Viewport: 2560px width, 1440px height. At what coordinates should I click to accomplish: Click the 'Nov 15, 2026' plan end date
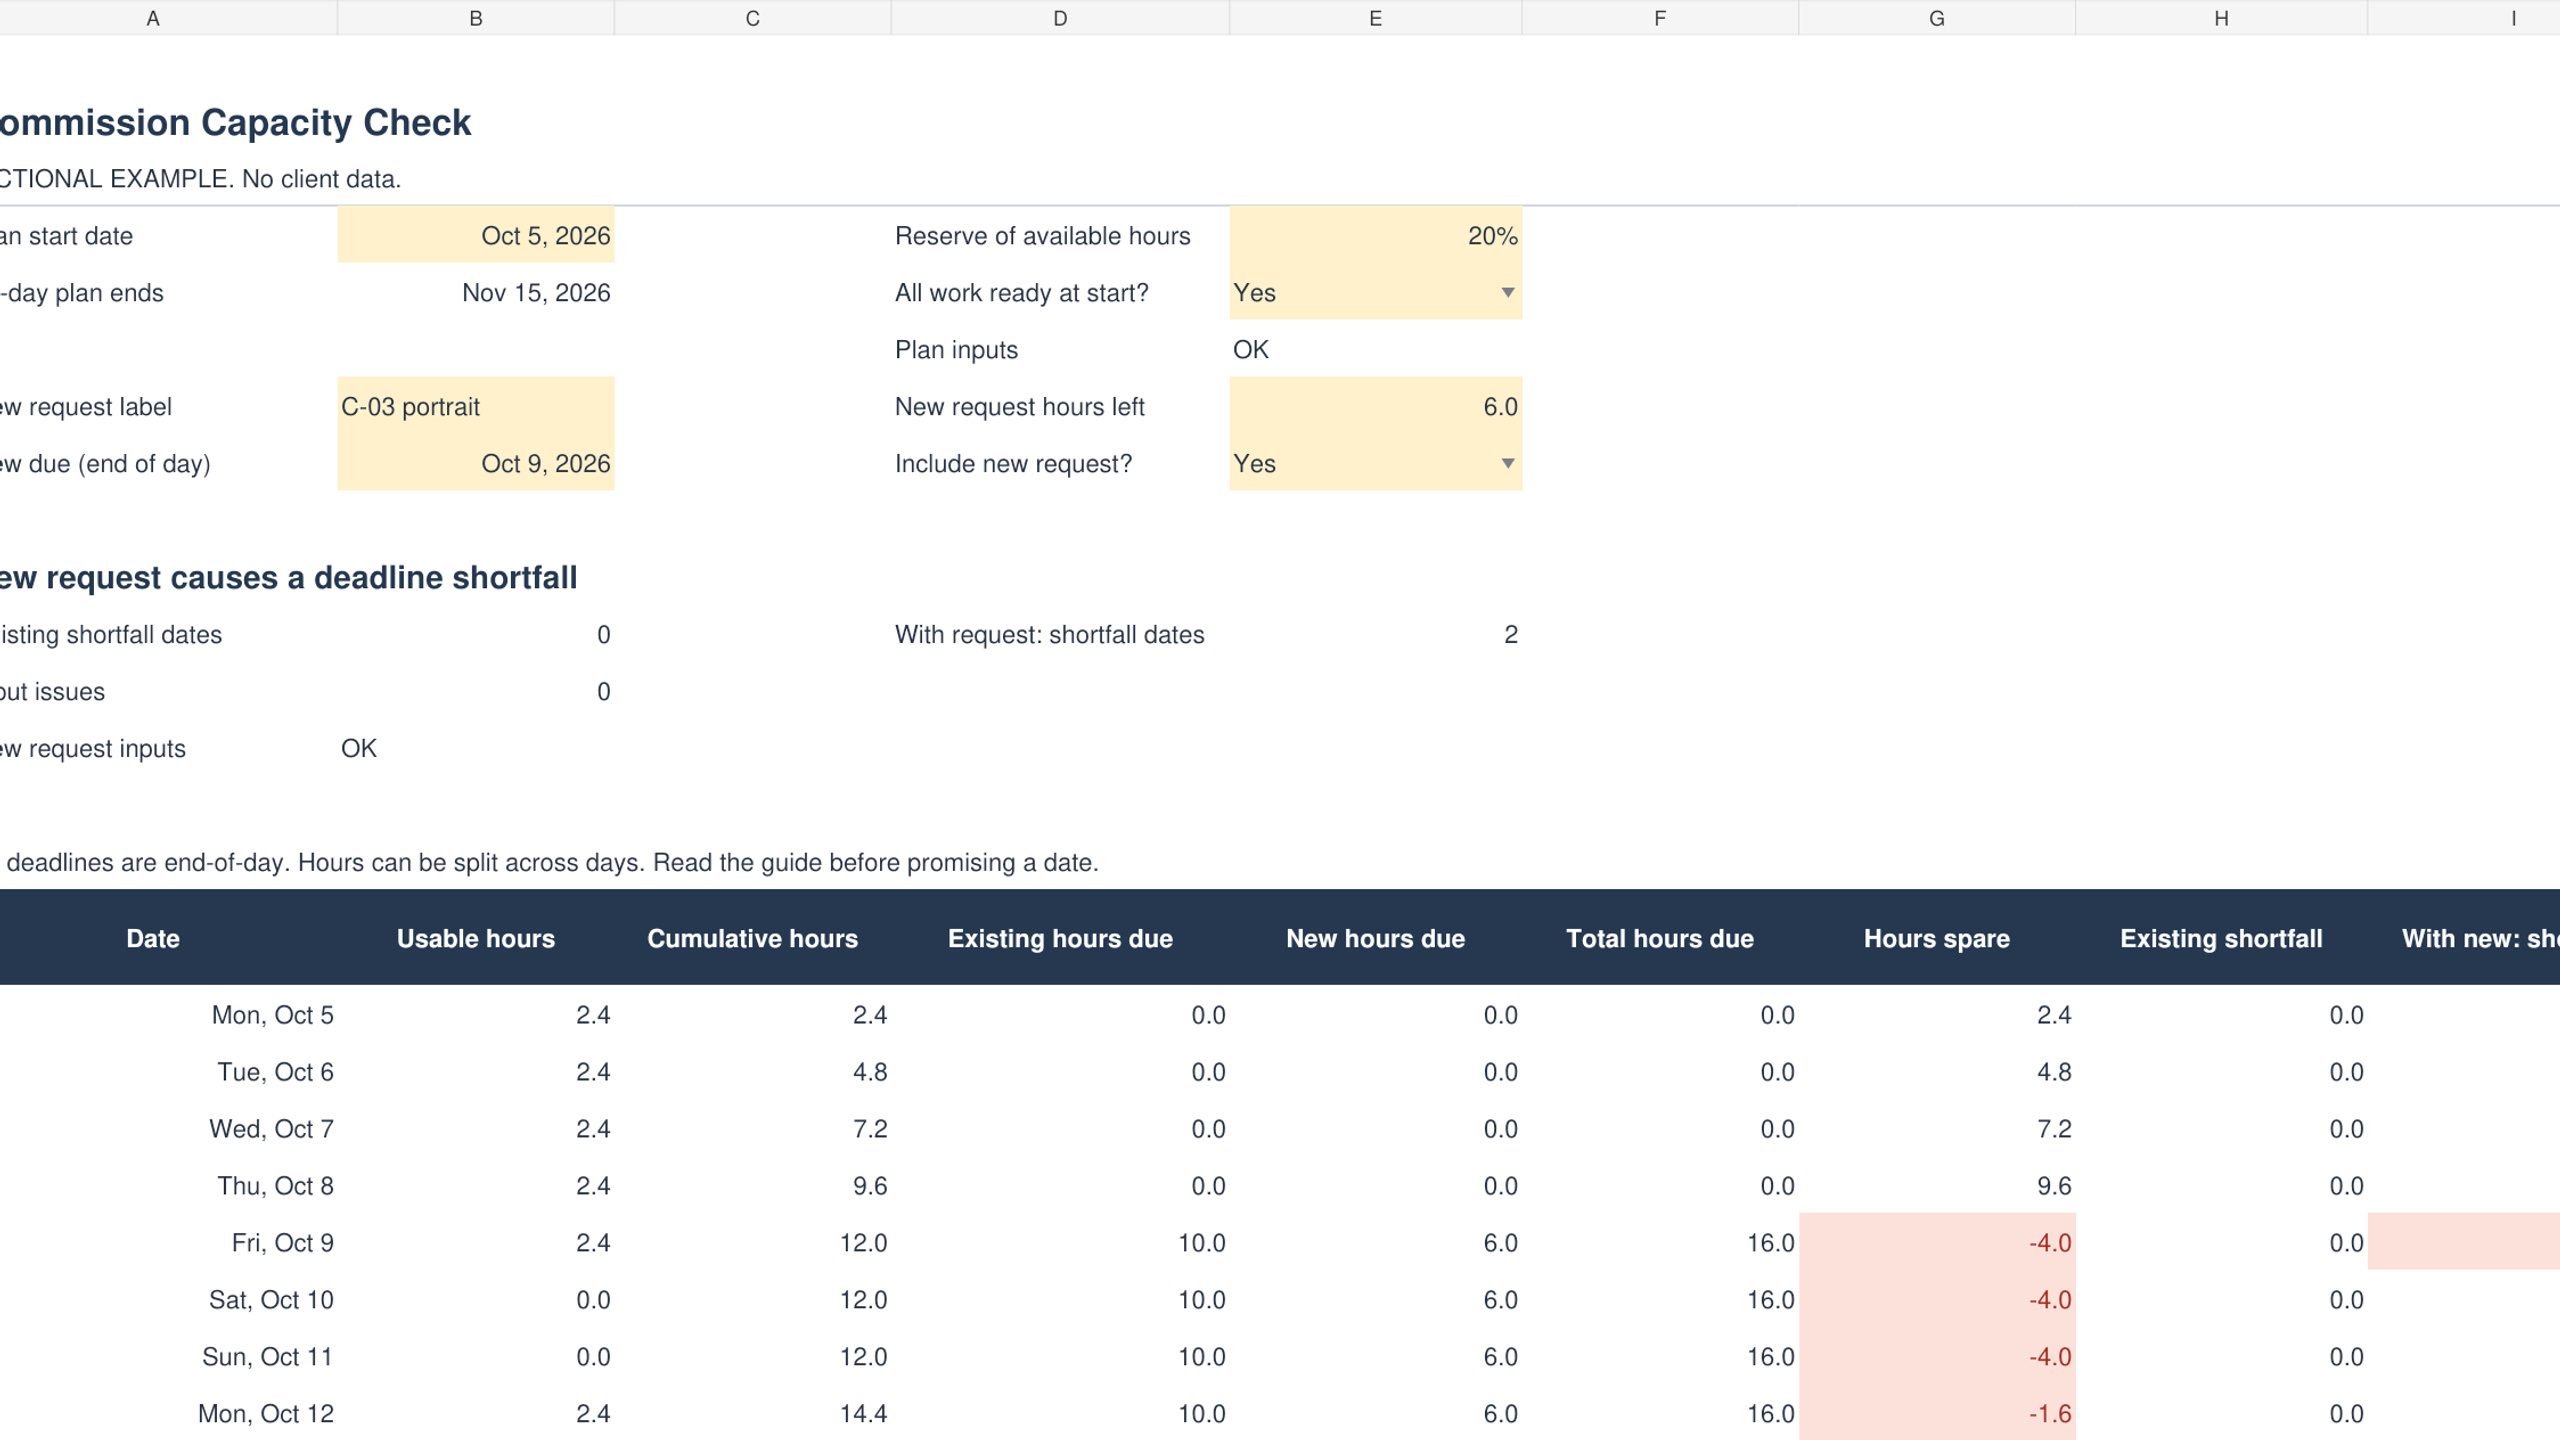[x=536, y=293]
